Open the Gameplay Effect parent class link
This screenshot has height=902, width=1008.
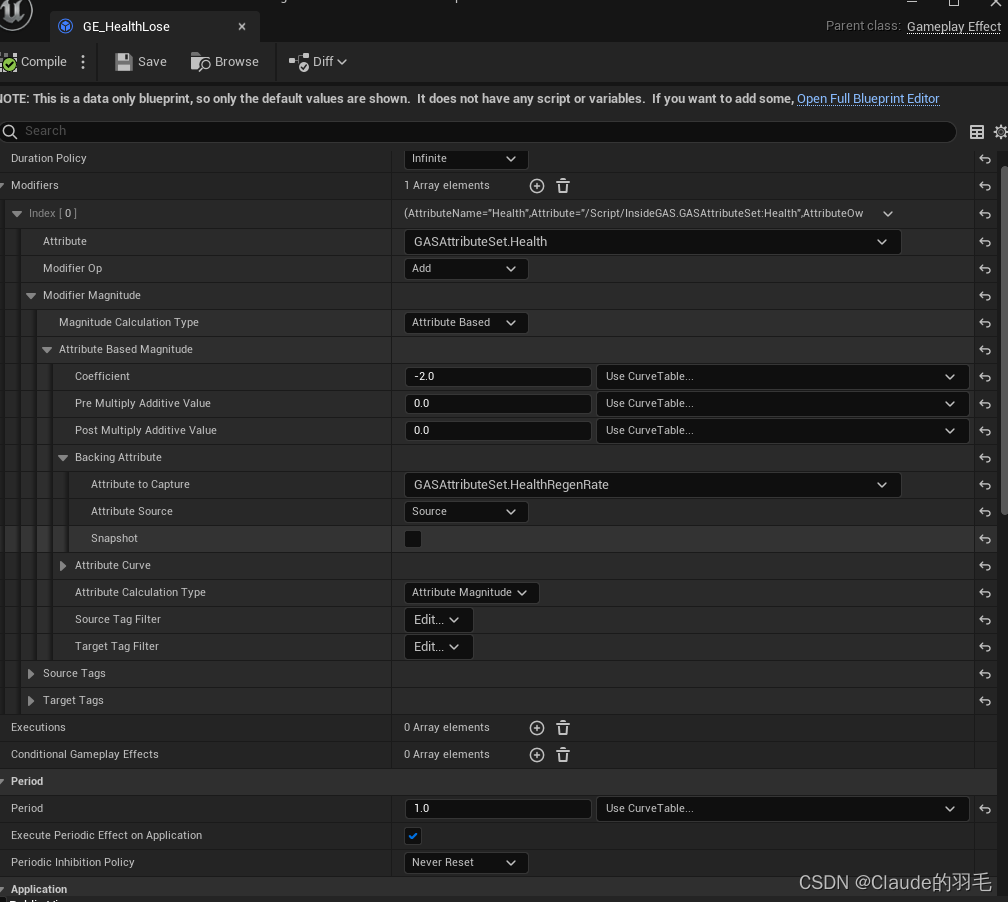(953, 26)
